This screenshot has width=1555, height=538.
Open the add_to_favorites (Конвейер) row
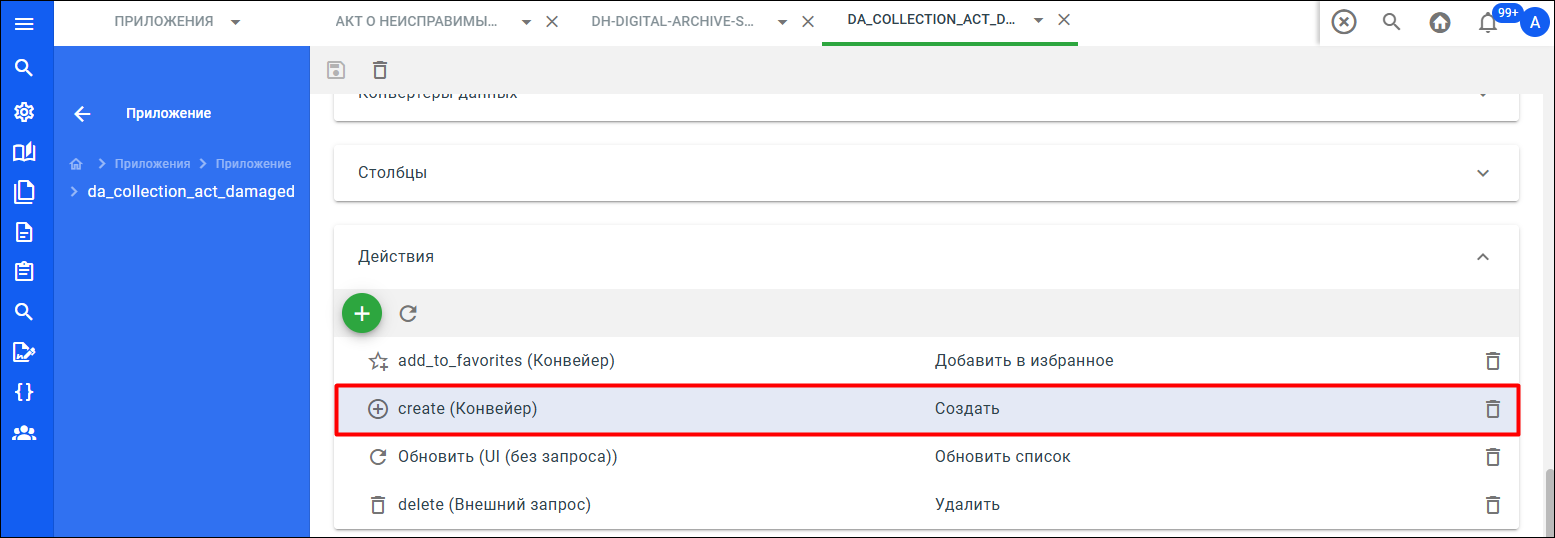(926, 361)
